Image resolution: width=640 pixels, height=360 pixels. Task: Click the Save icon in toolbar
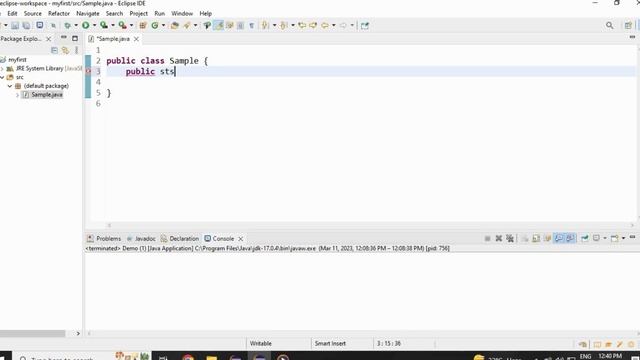click(x=15, y=25)
